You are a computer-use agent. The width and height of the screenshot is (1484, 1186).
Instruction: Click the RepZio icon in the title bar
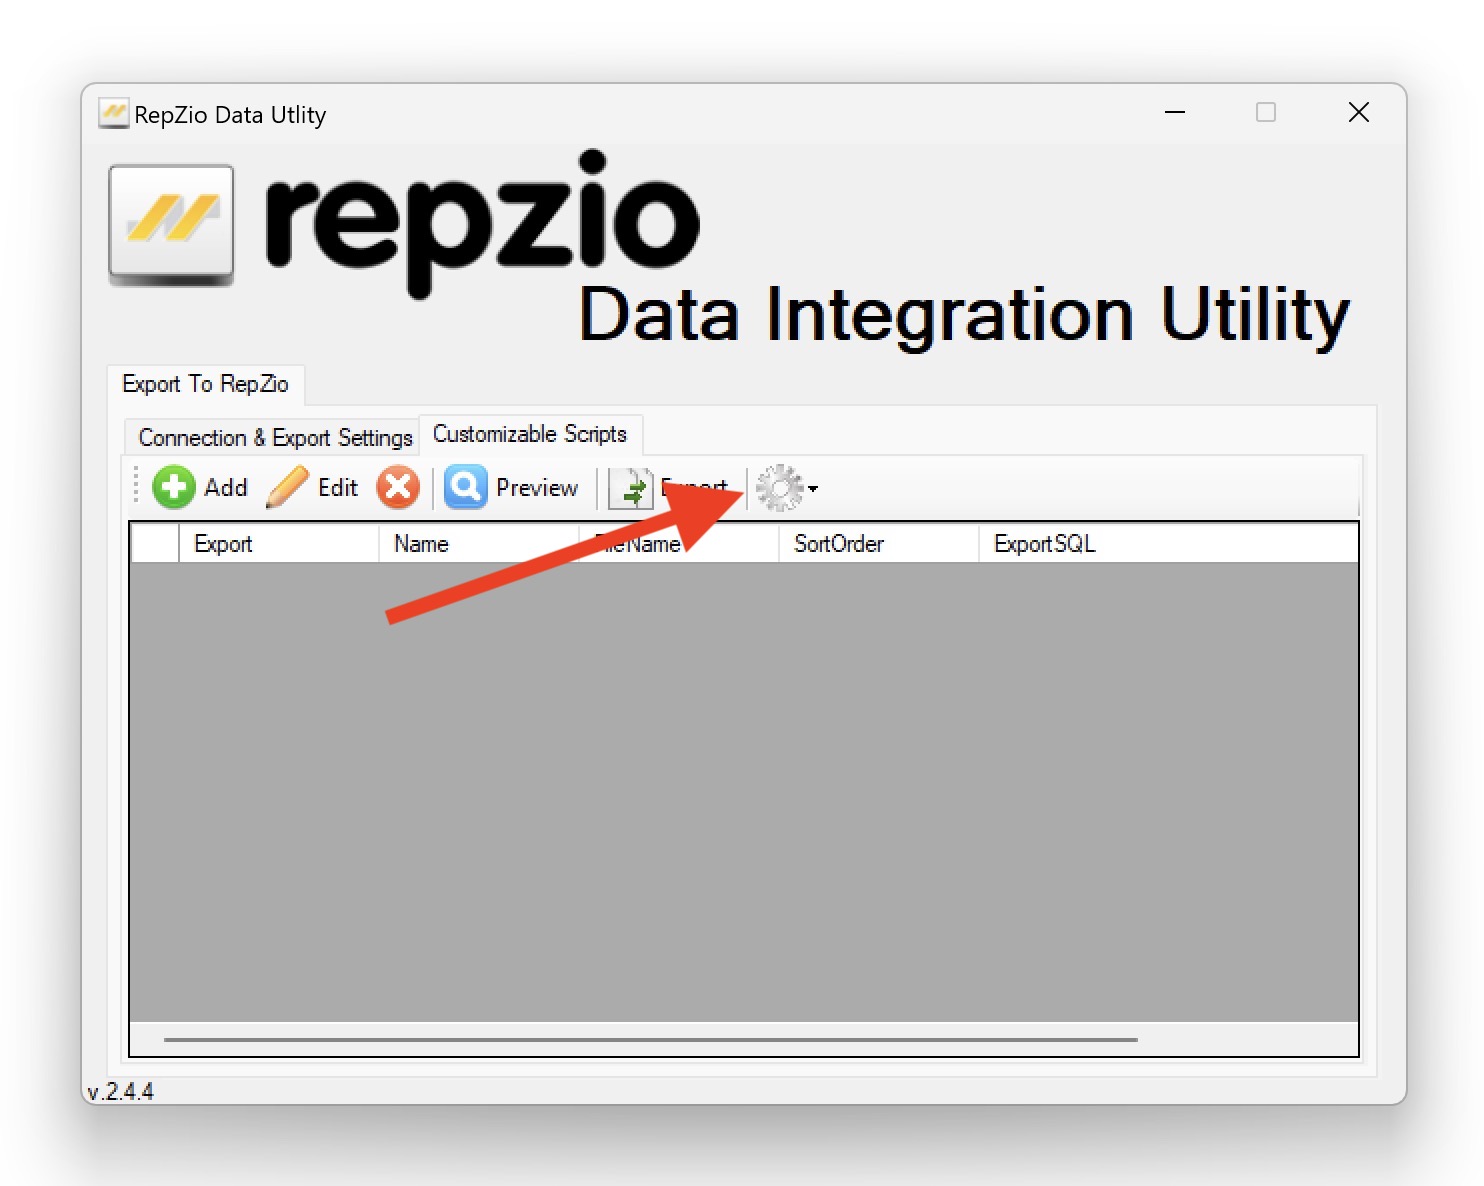click(x=112, y=113)
